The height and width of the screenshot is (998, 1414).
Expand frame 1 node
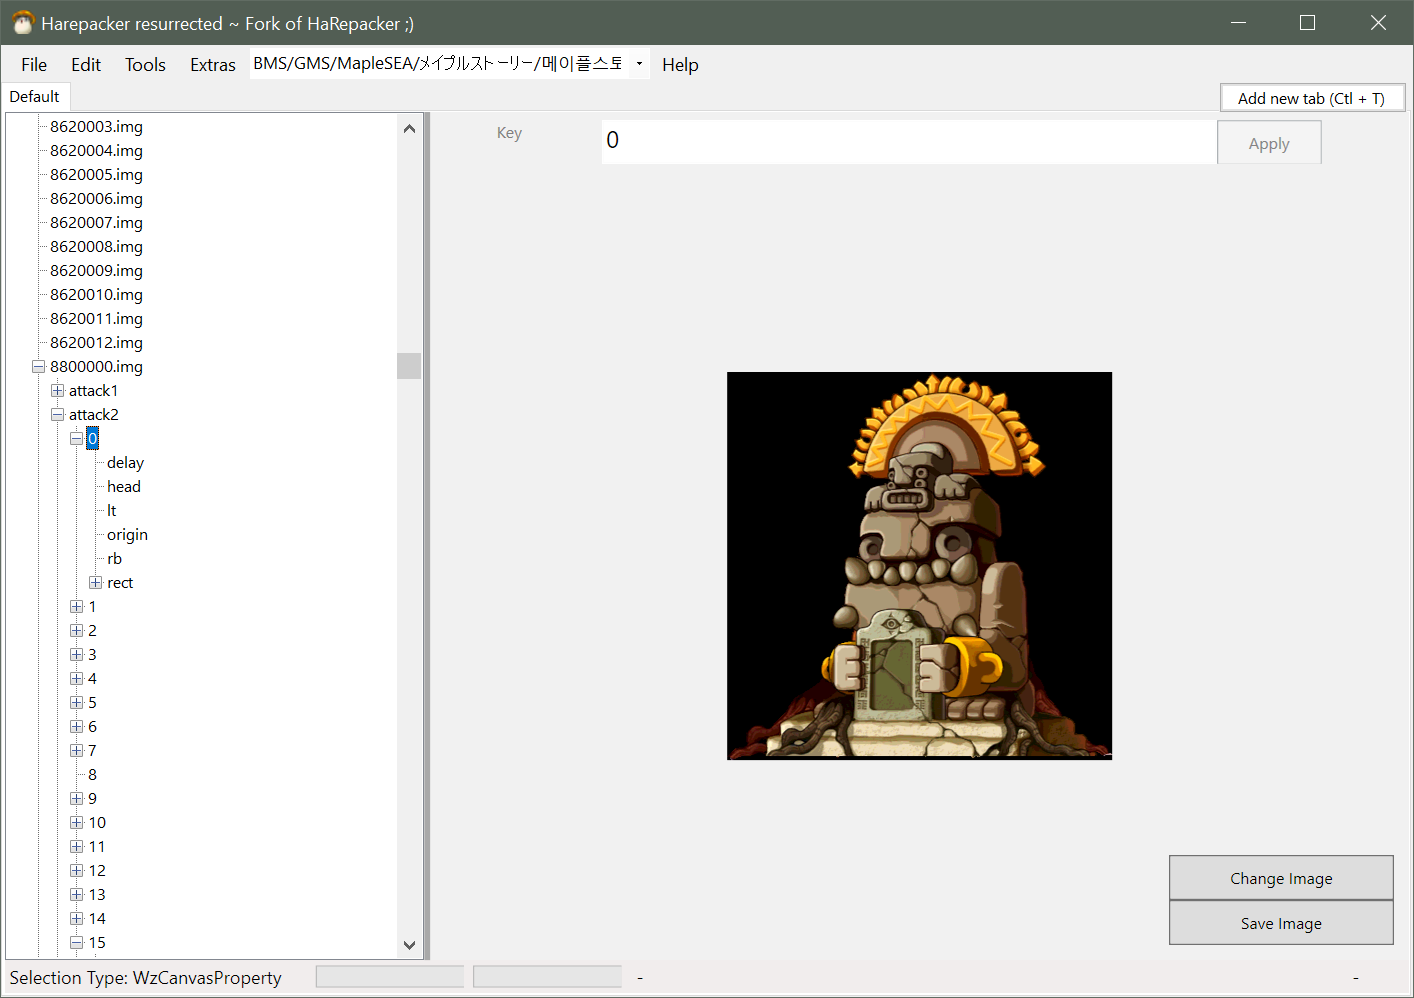click(77, 607)
